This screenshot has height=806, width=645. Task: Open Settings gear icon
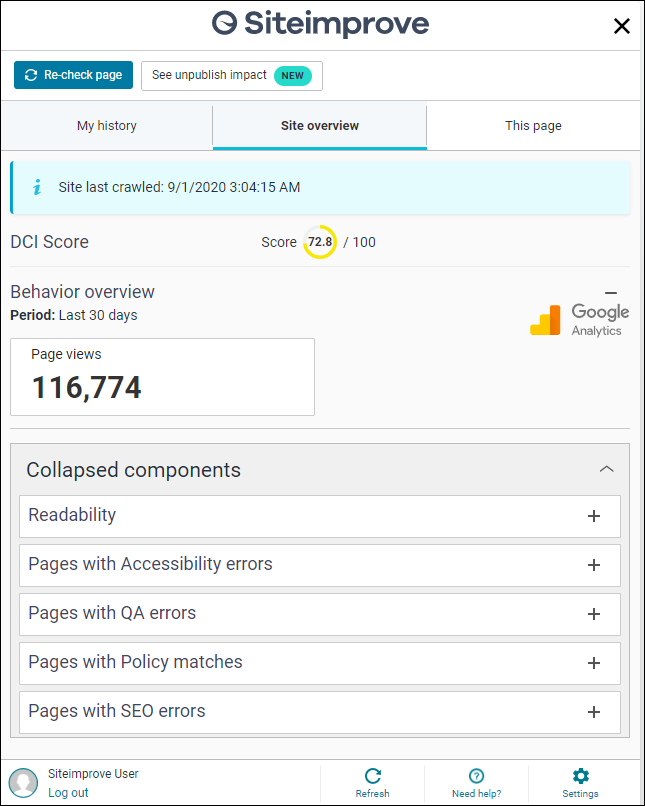coord(581,776)
